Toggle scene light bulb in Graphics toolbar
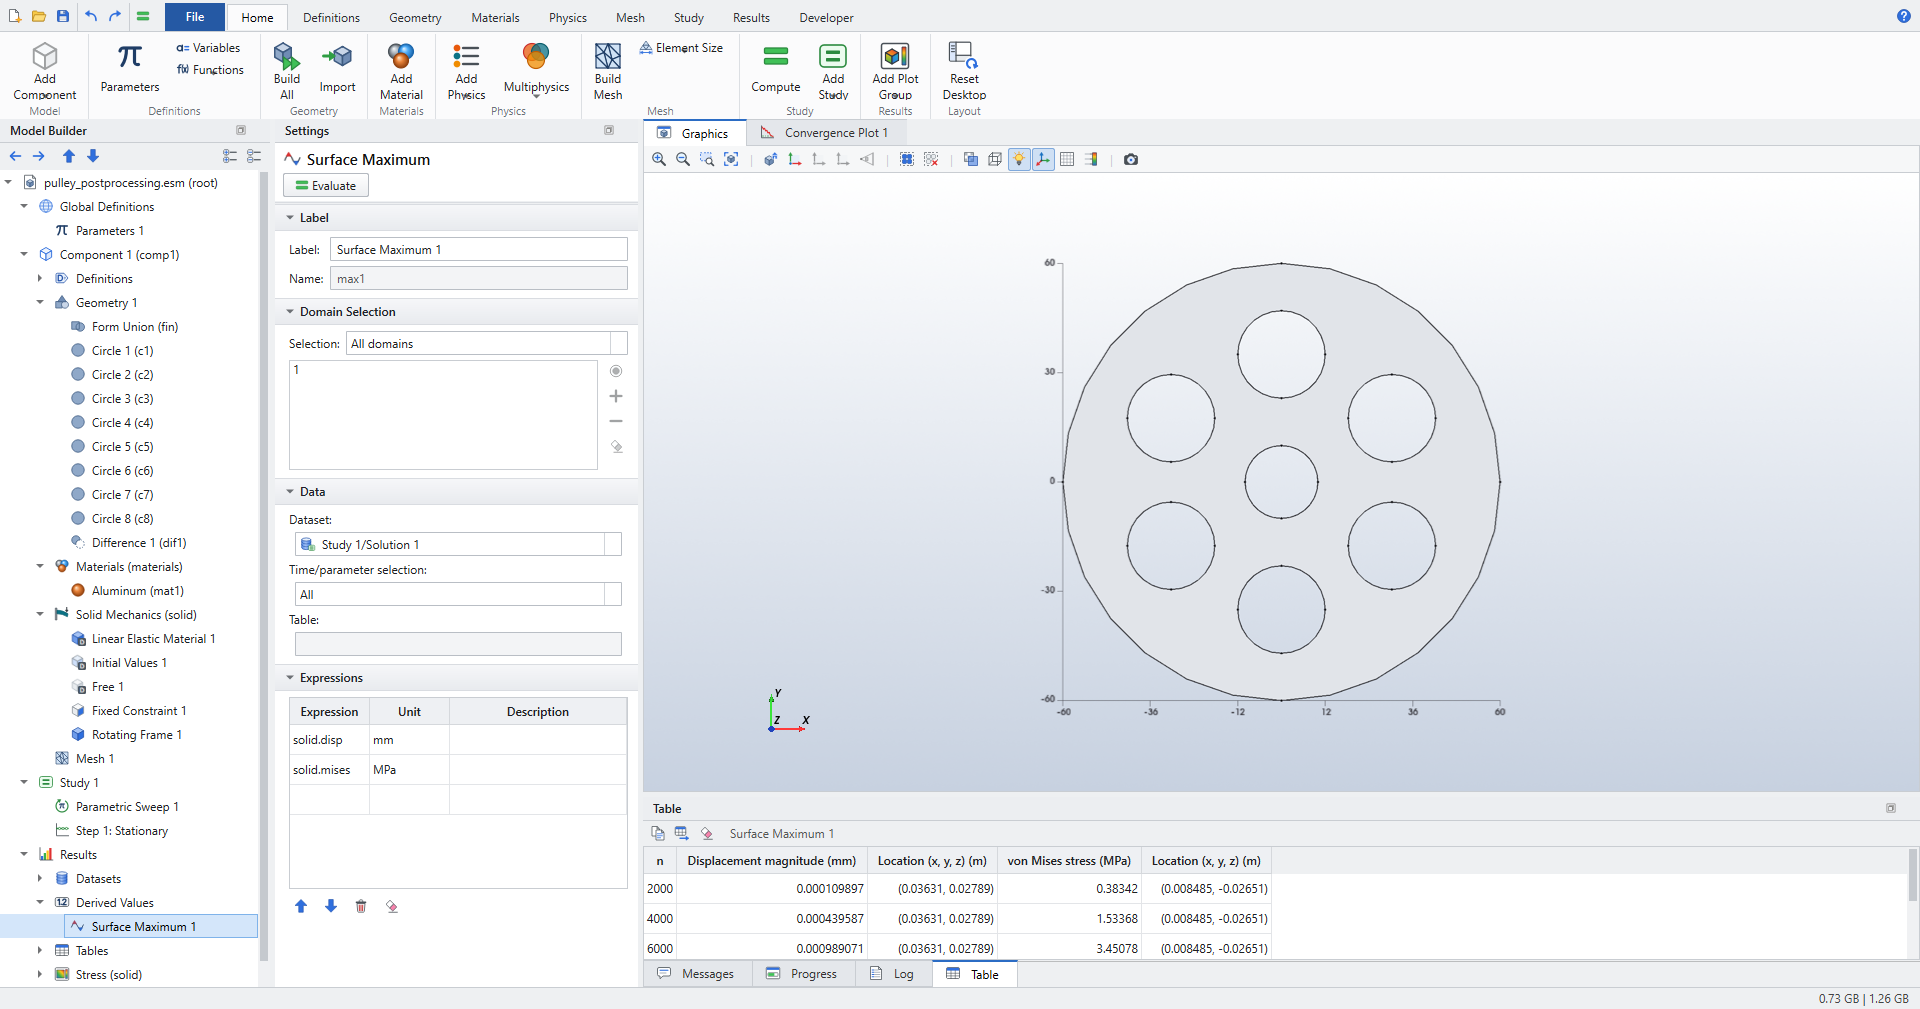Screen dimensions: 1920x1009 click(1019, 159)
